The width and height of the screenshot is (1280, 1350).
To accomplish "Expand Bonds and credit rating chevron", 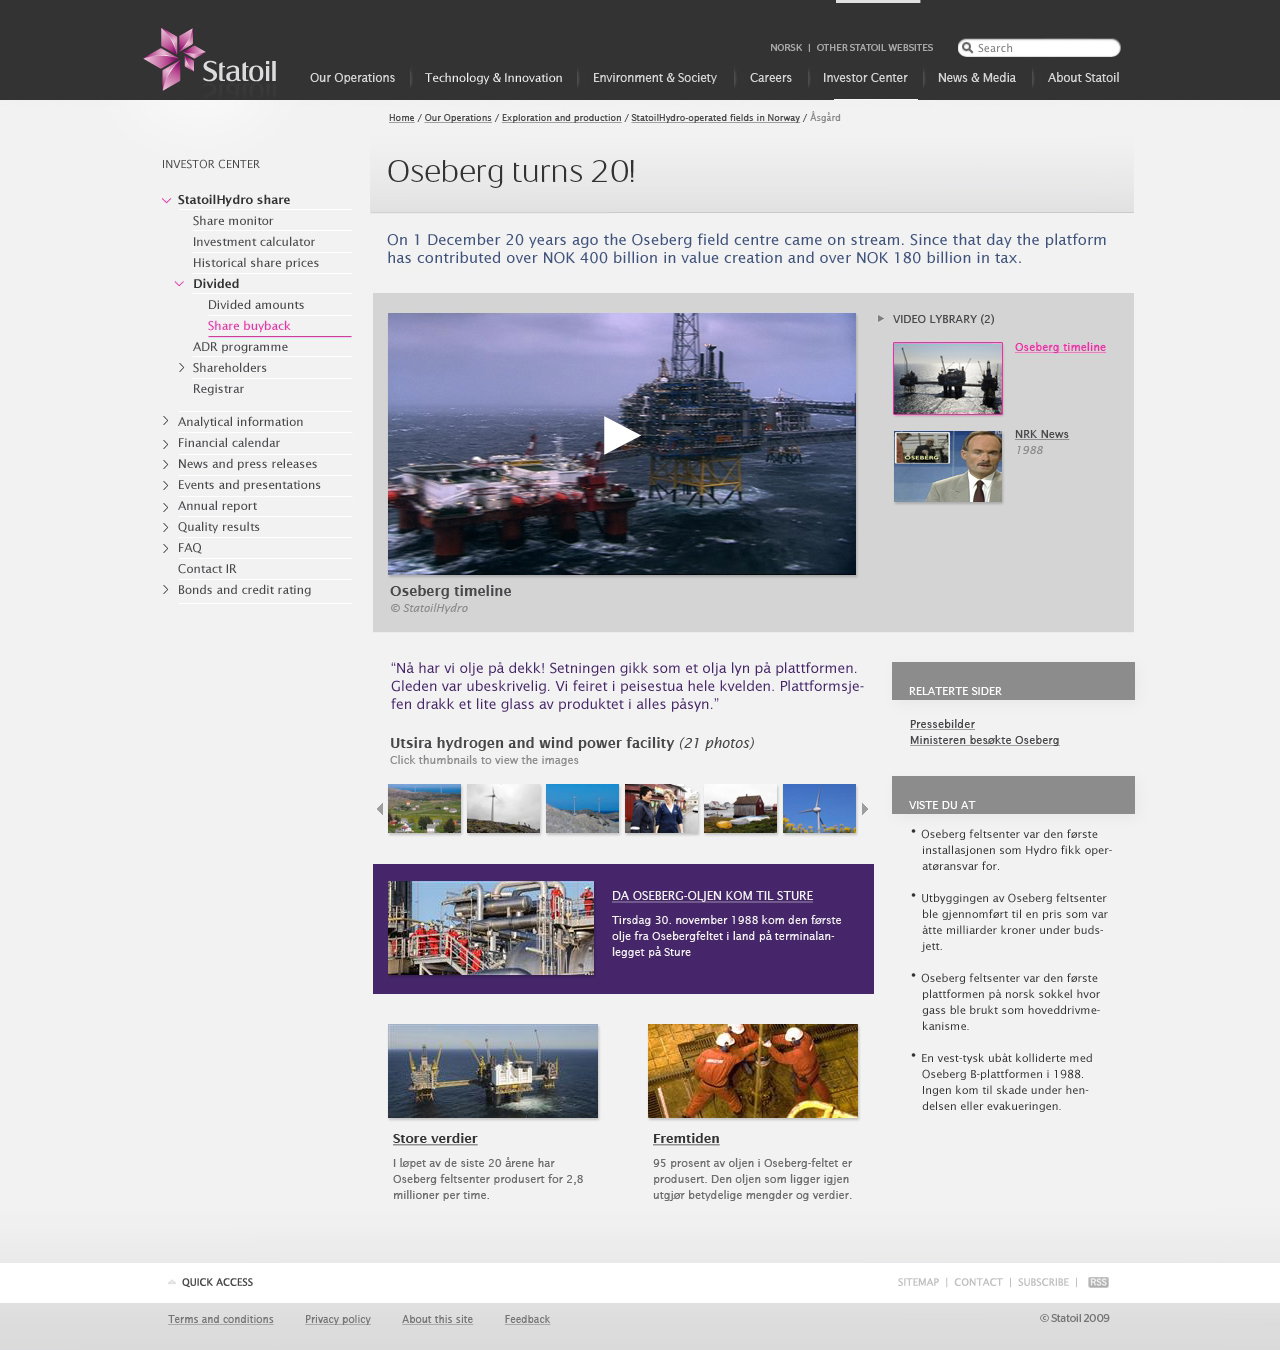I will 166,590.
